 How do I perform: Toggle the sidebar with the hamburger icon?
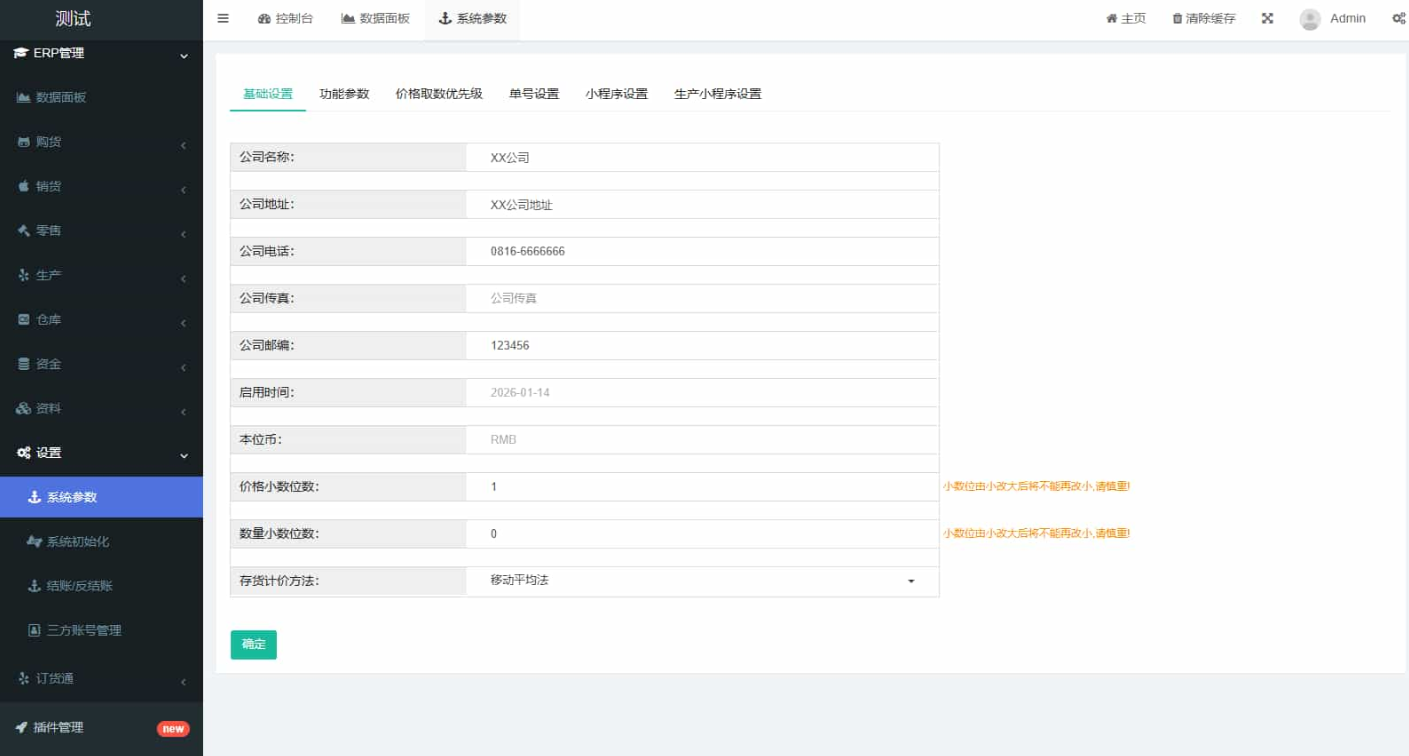pos(223,17)
